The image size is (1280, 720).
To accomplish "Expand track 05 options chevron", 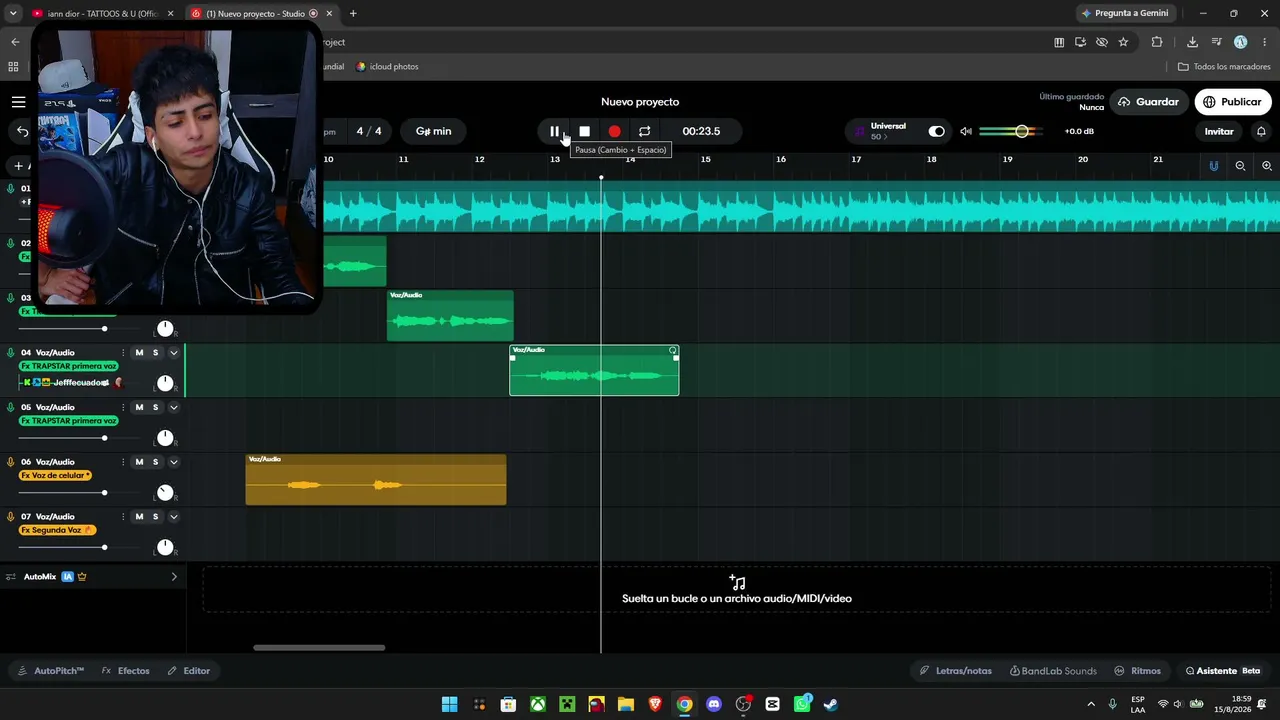I will coord(173,407).
